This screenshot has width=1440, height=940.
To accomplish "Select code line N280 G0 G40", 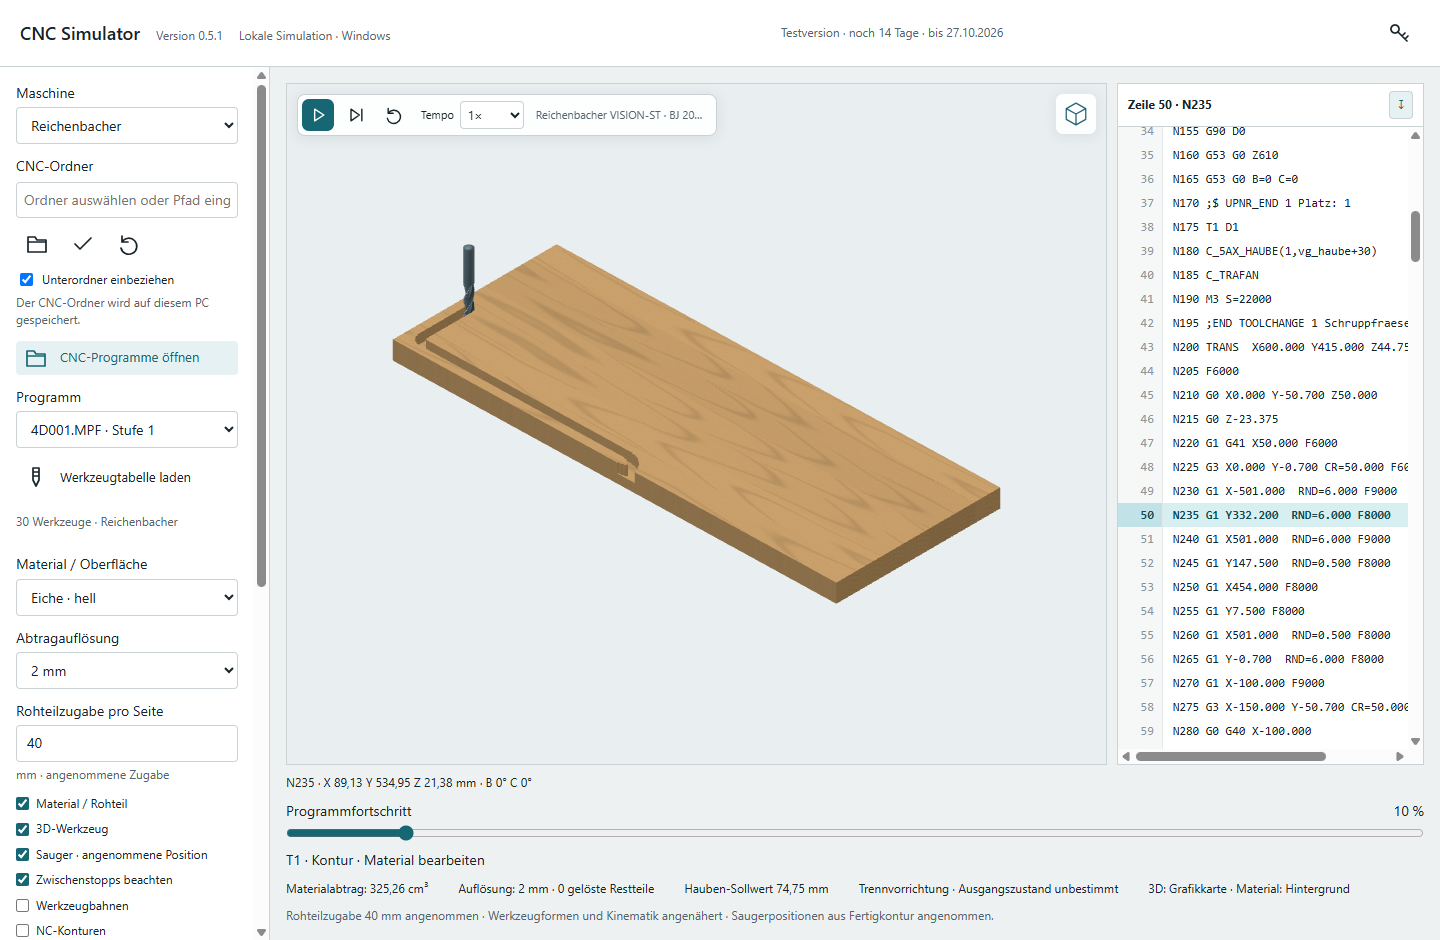I will tap(1262, 731).
